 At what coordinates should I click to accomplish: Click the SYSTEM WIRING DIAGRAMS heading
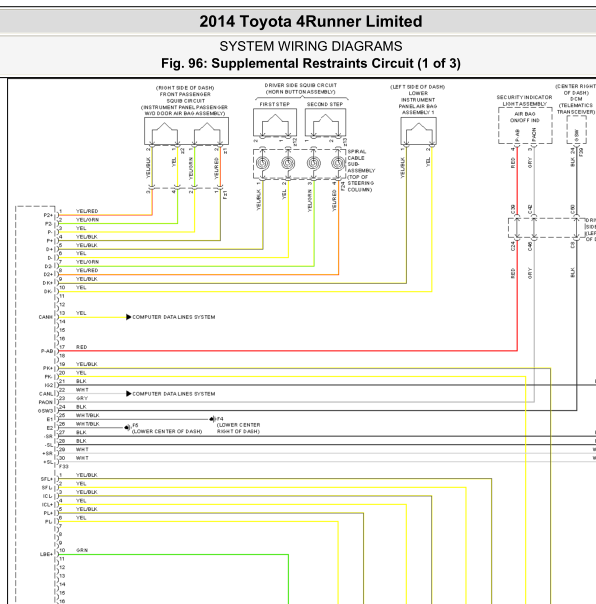coord(311,46)
